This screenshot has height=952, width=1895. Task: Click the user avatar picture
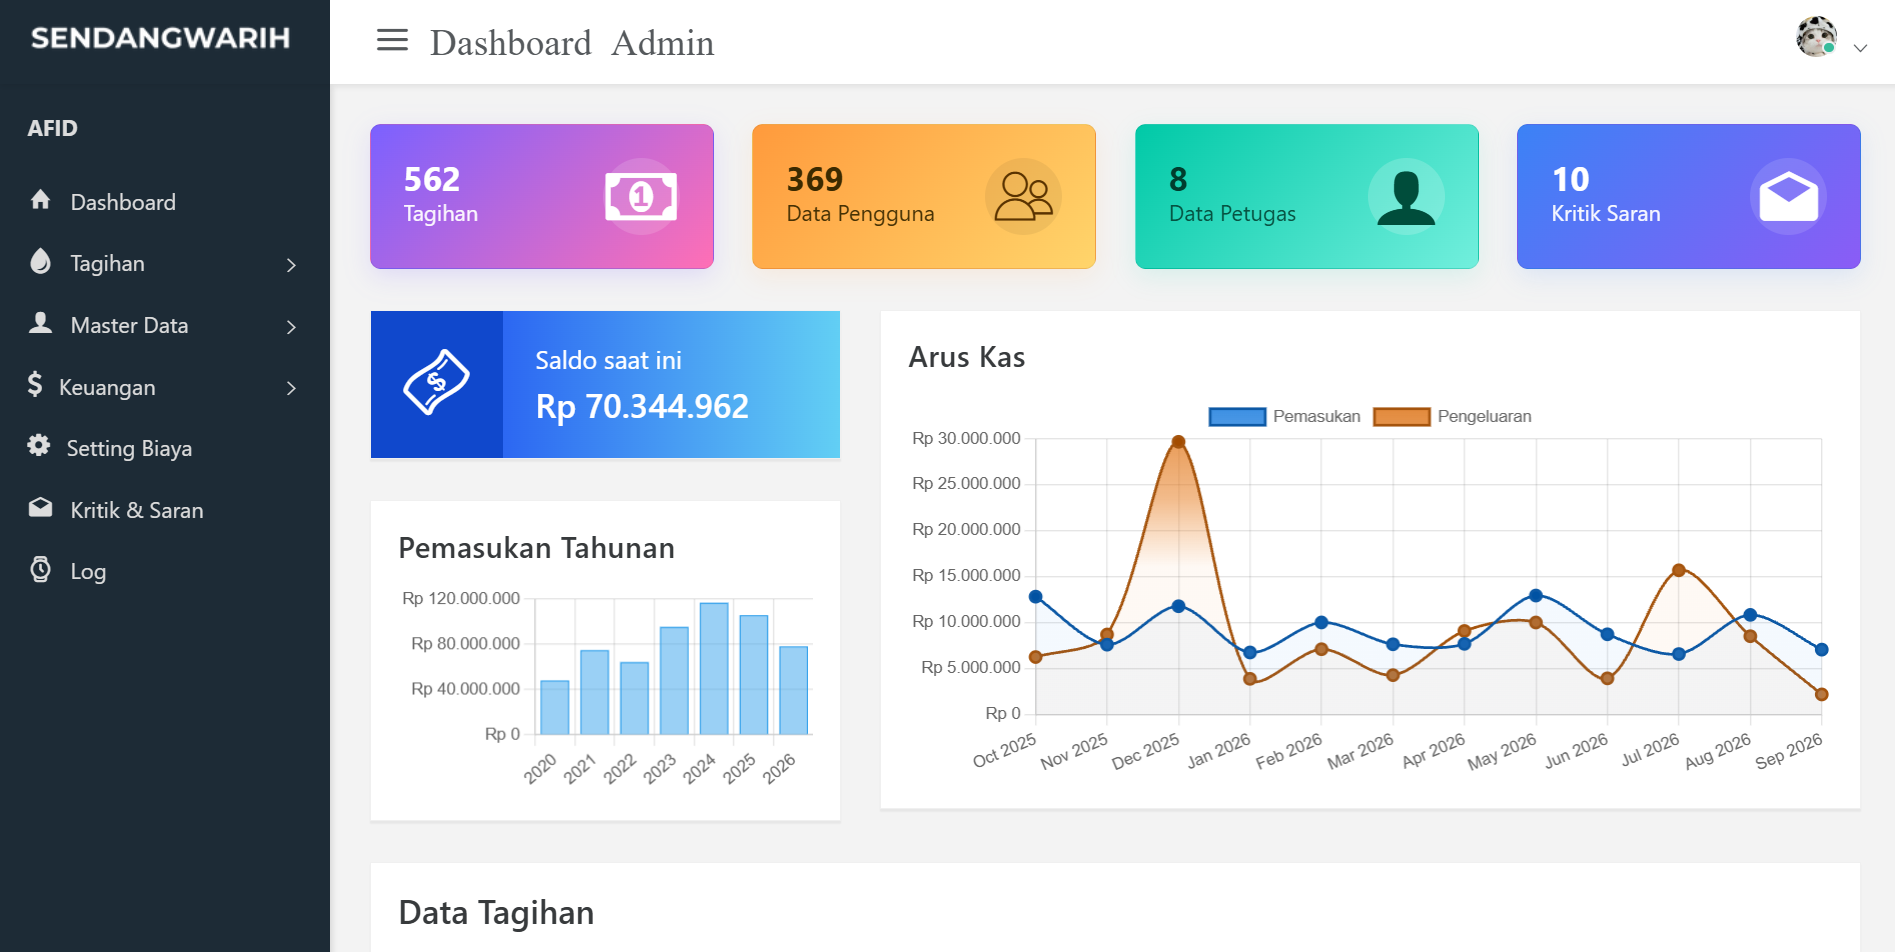coord(1816,37)
